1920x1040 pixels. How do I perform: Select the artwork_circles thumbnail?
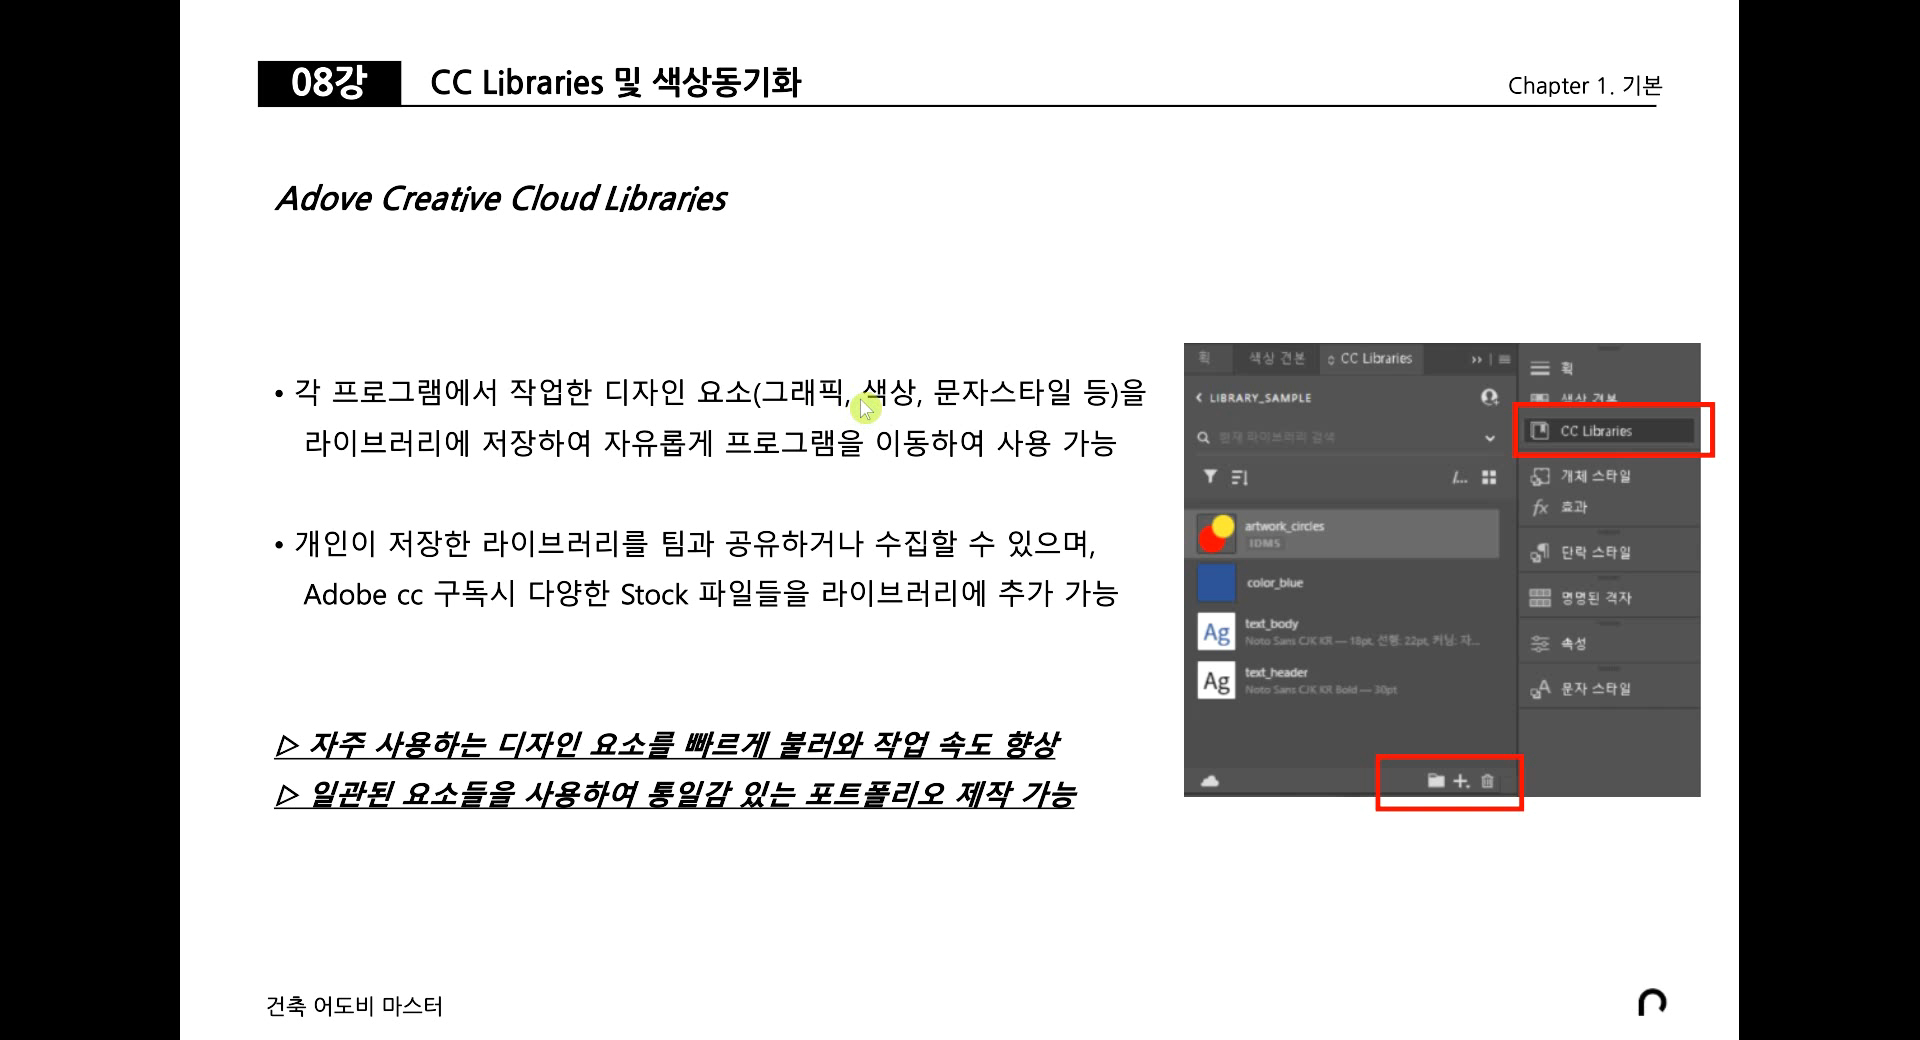pyautogui.click(x=1216, y=534)
